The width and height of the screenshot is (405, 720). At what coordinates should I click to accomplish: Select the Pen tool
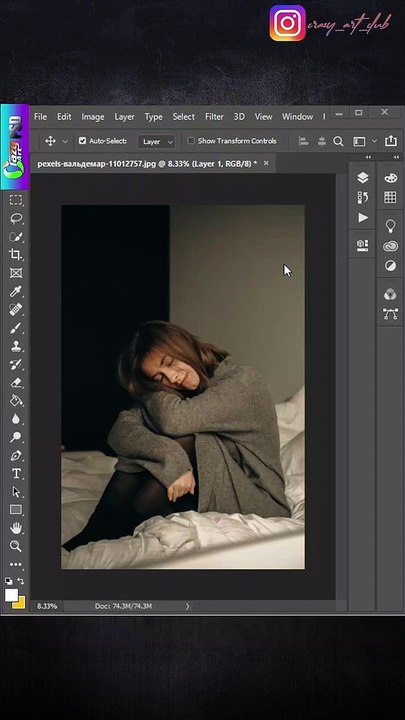tap(16, 456)
